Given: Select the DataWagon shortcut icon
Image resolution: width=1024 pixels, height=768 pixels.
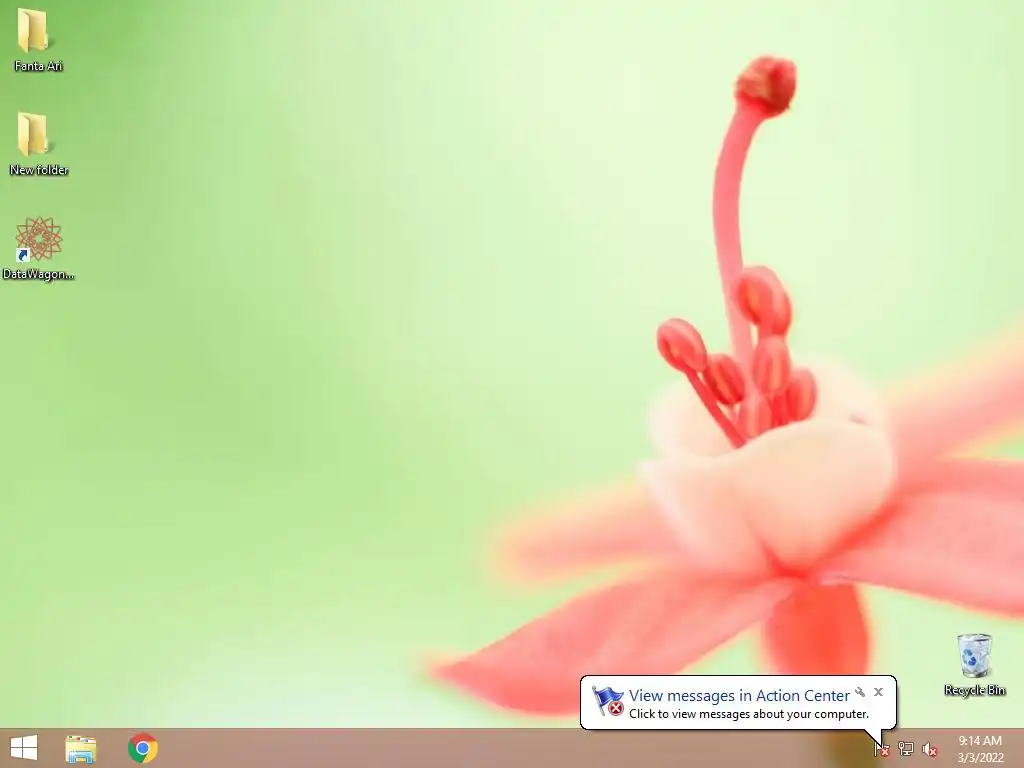Looking at the screenshot, I should coord(39,239).
